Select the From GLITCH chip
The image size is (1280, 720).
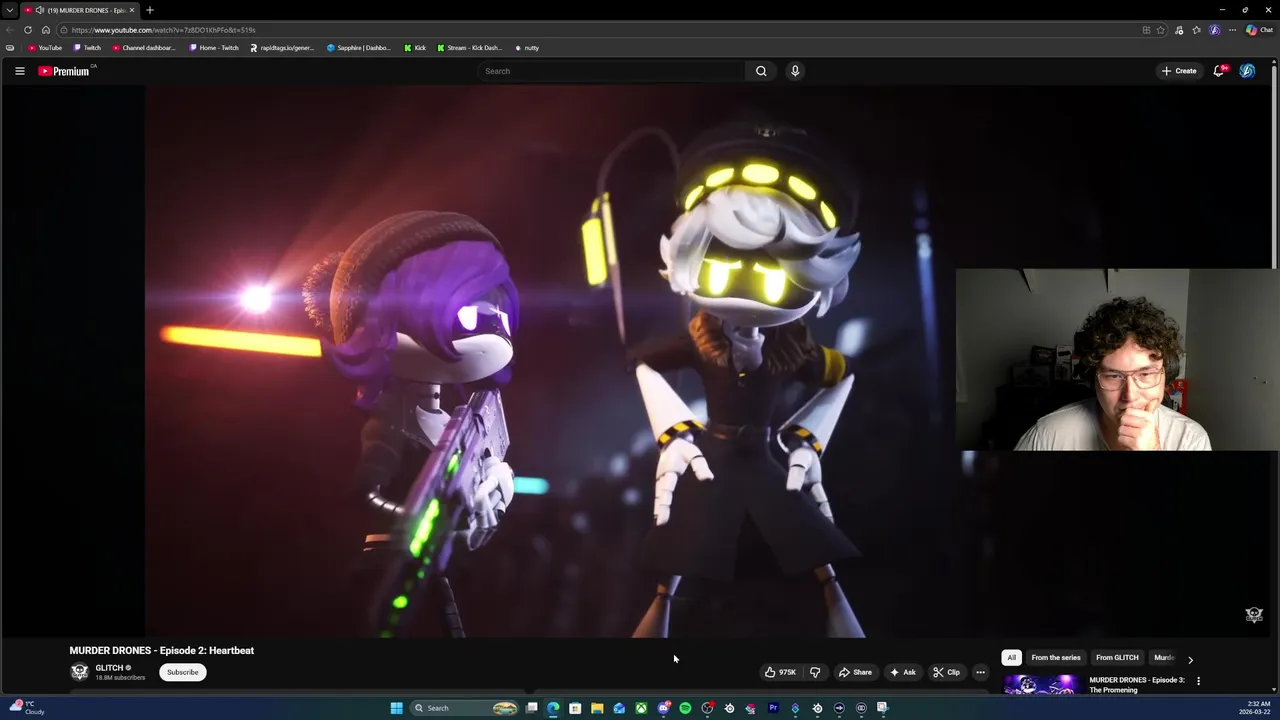(1117, 658)
